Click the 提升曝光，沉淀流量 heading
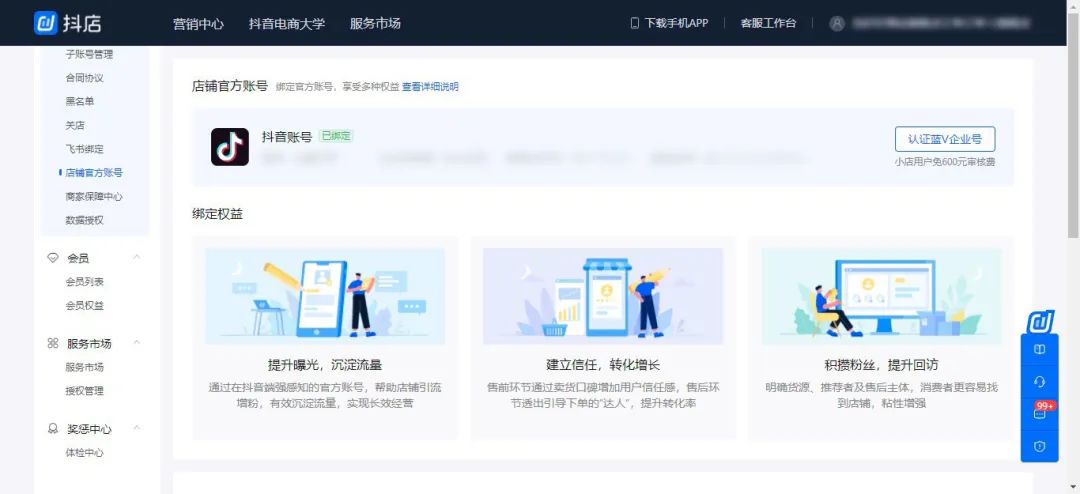This screenshot has height=494, width=1080. 324,365
